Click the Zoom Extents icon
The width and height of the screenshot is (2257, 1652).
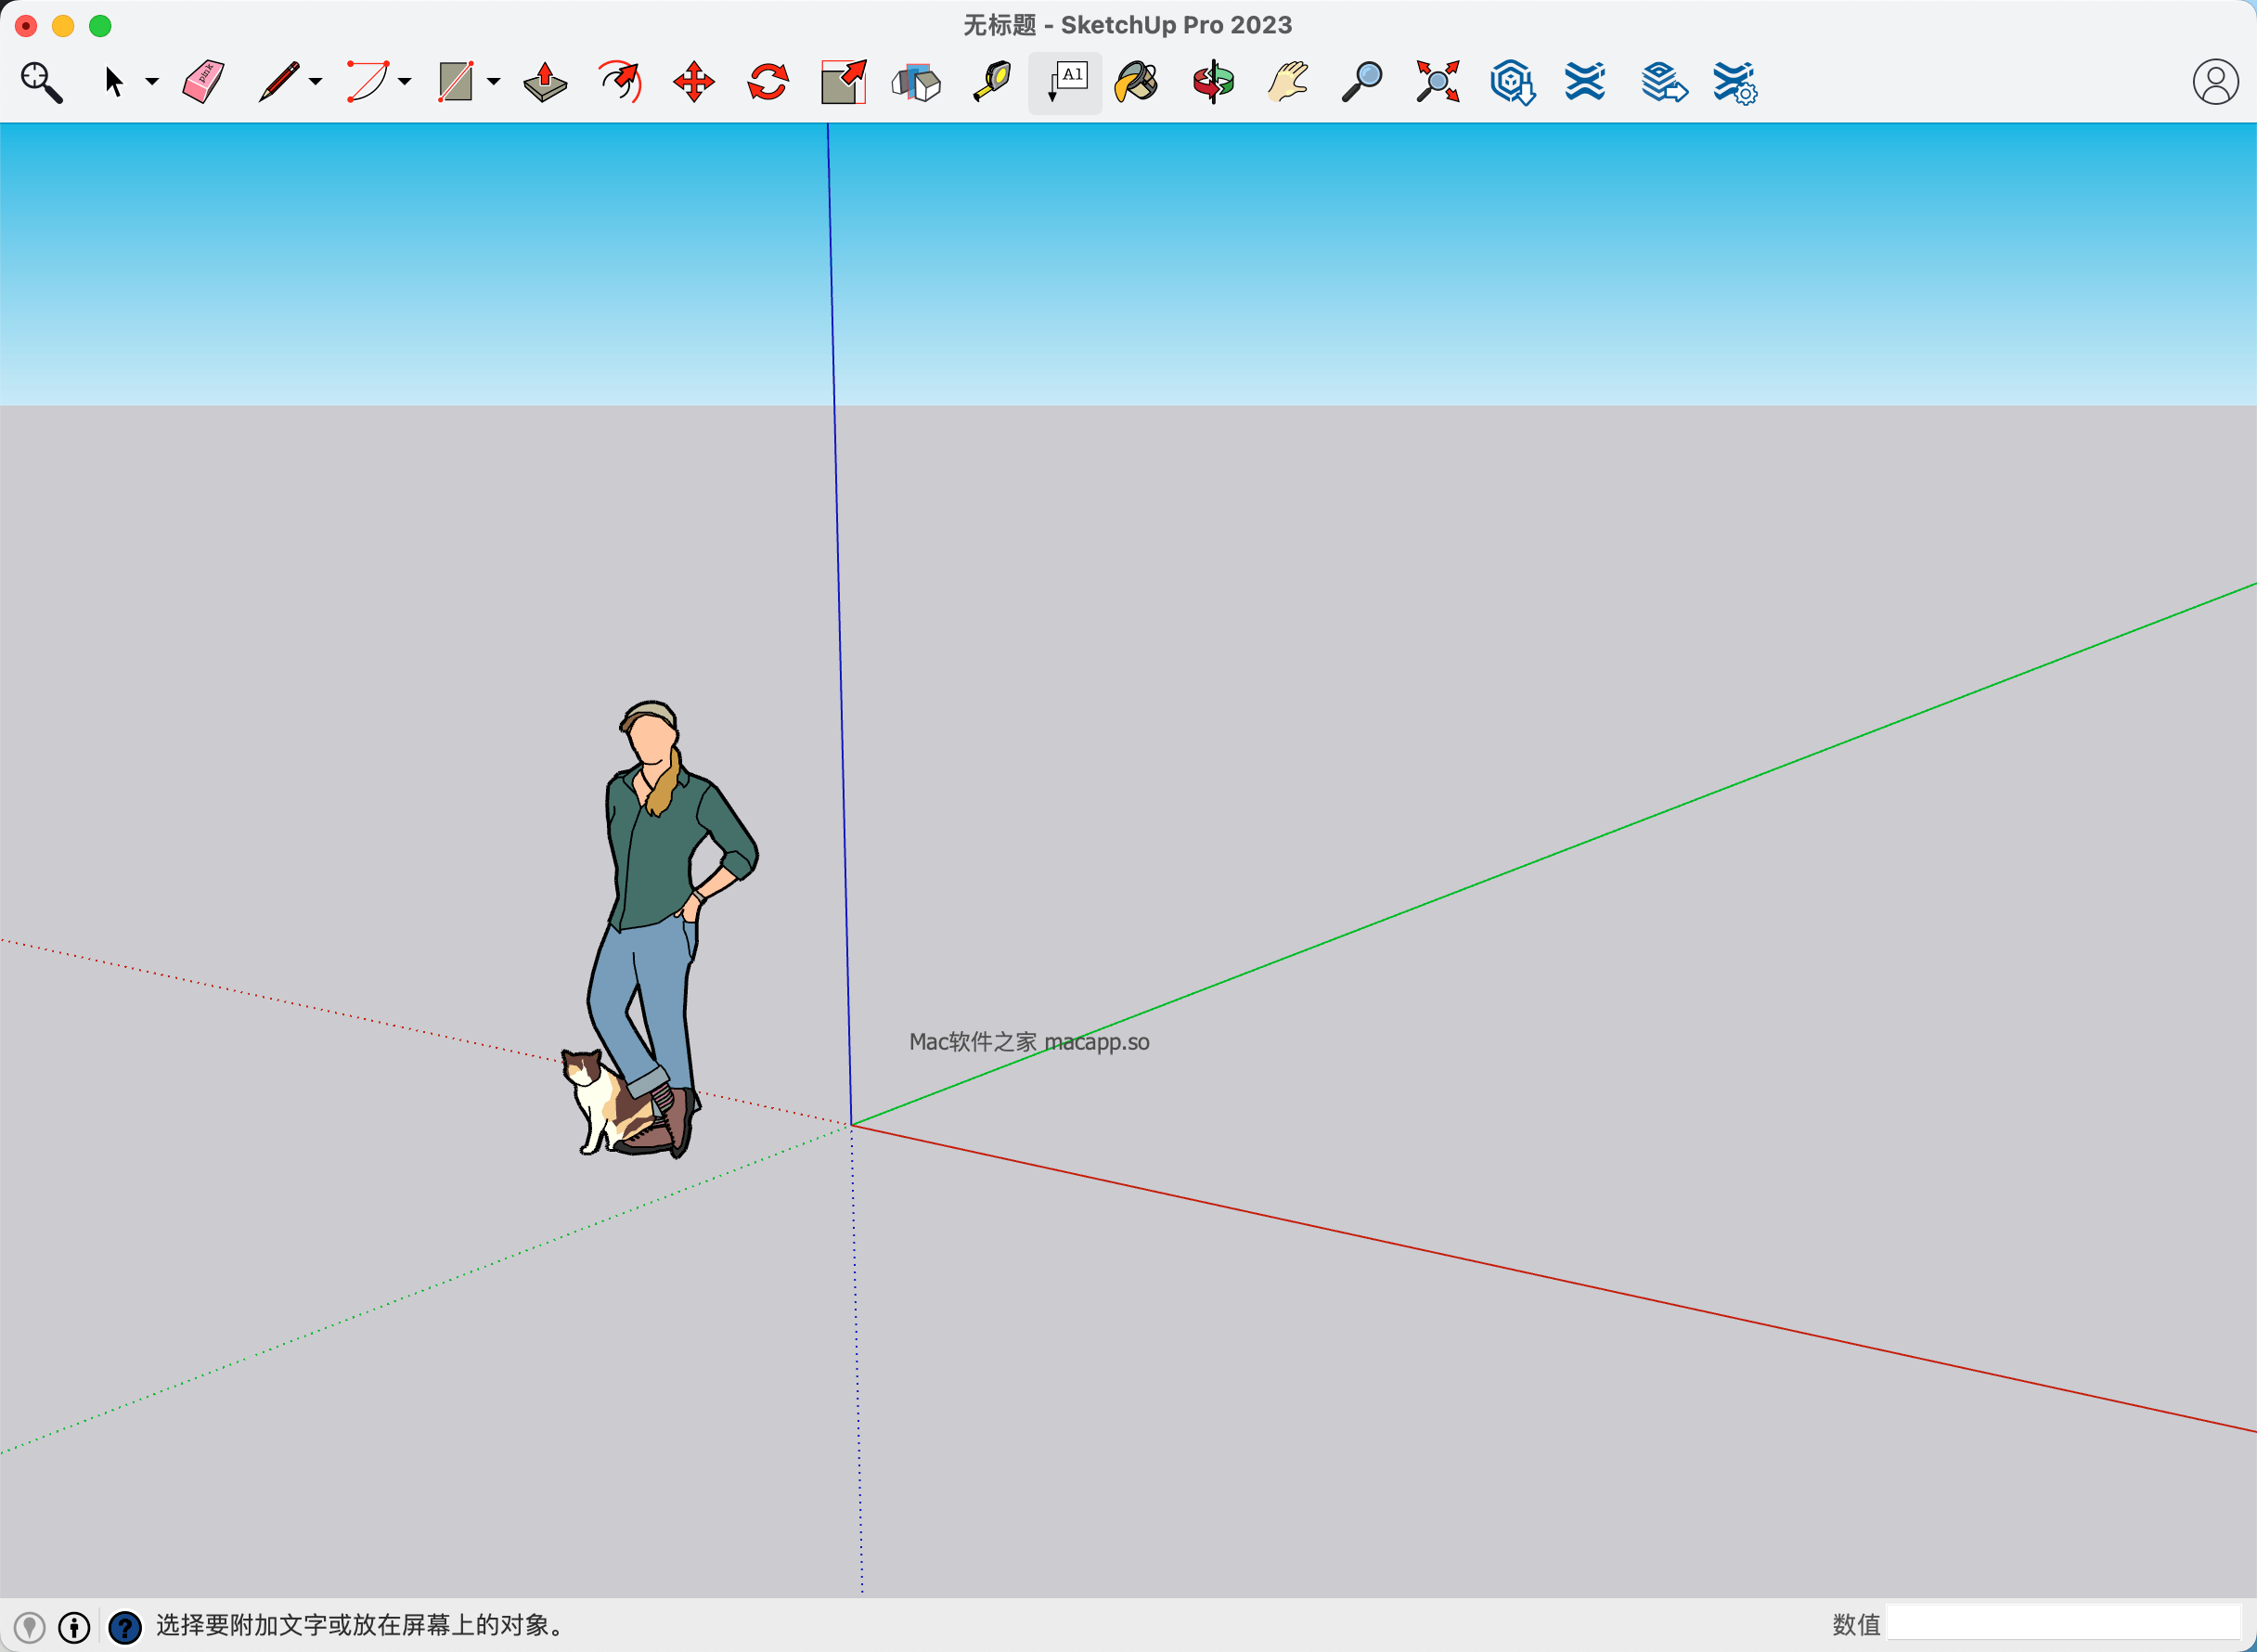point(1437,82)
